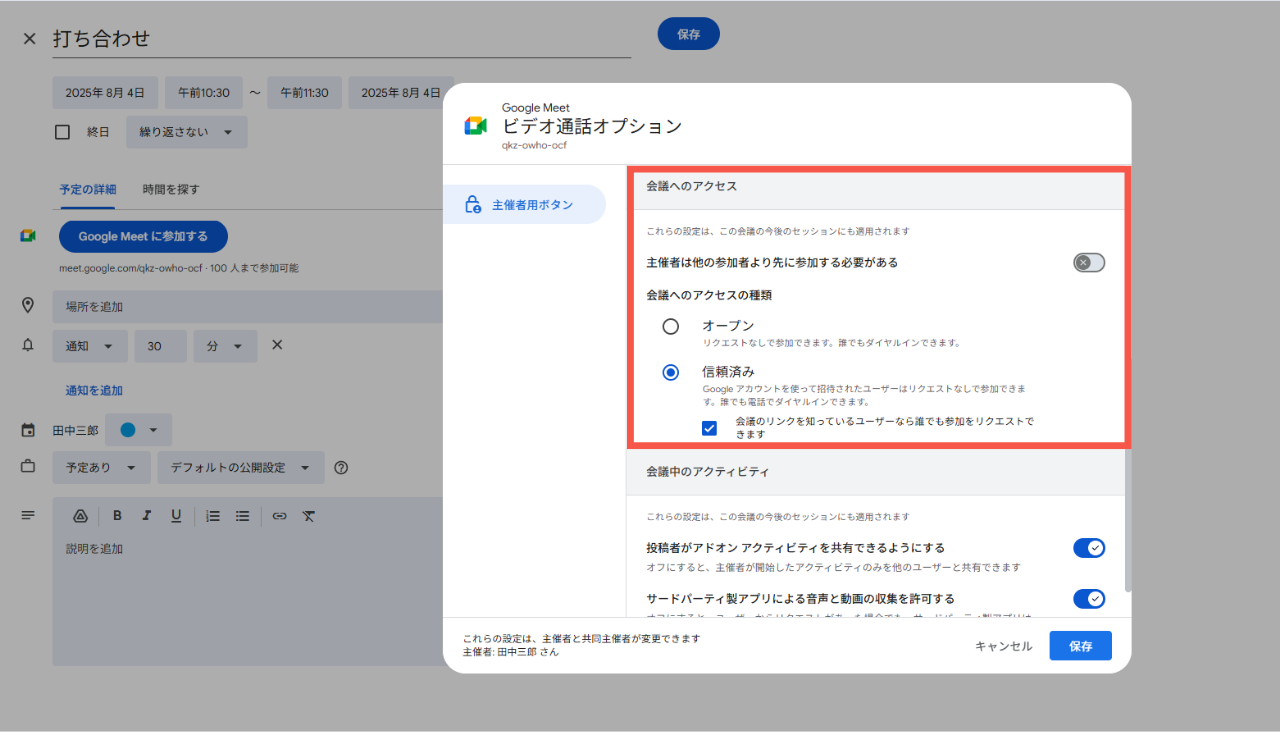Remove the 30-minute notification with X

(x=278, y=345)
